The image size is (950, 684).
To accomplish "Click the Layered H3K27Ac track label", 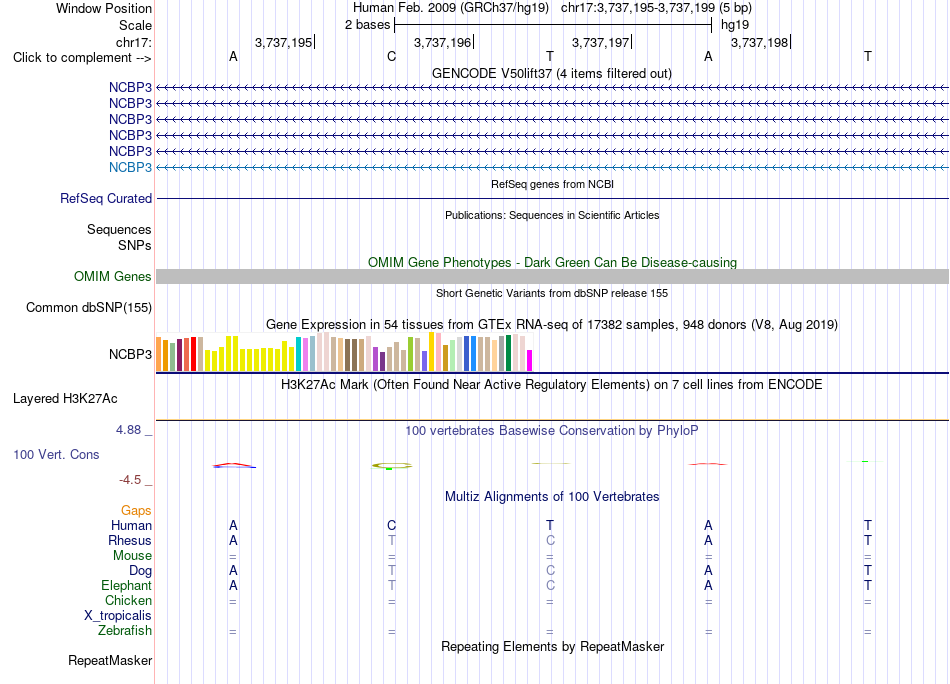I will 65,399.
